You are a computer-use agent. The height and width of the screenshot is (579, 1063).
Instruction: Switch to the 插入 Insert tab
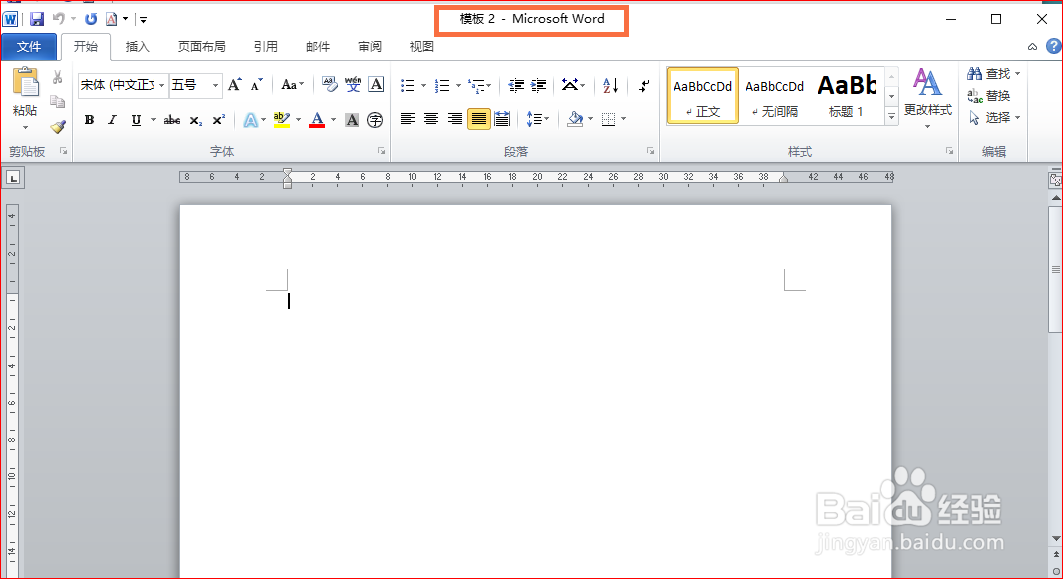point(137,47)
